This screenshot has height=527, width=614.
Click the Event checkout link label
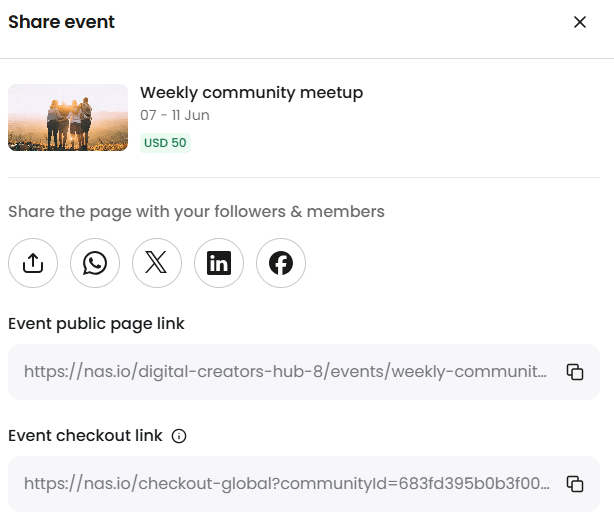[x=85, y=436]
